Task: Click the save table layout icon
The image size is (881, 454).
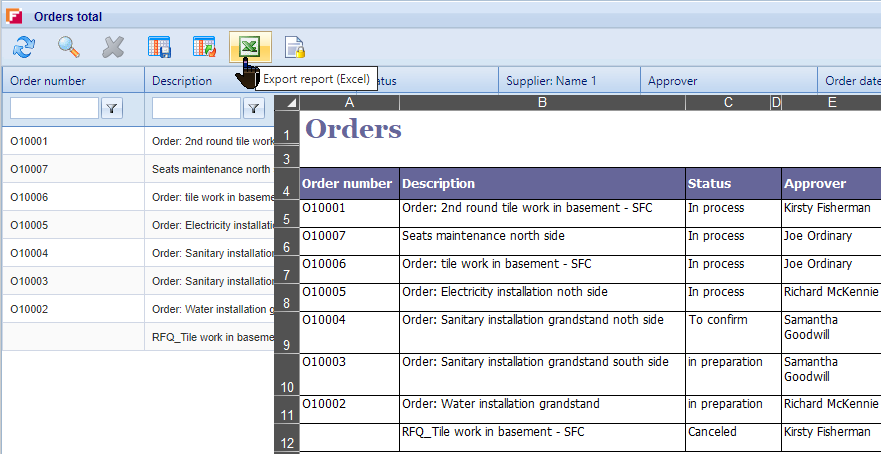Action: [159, 47]
